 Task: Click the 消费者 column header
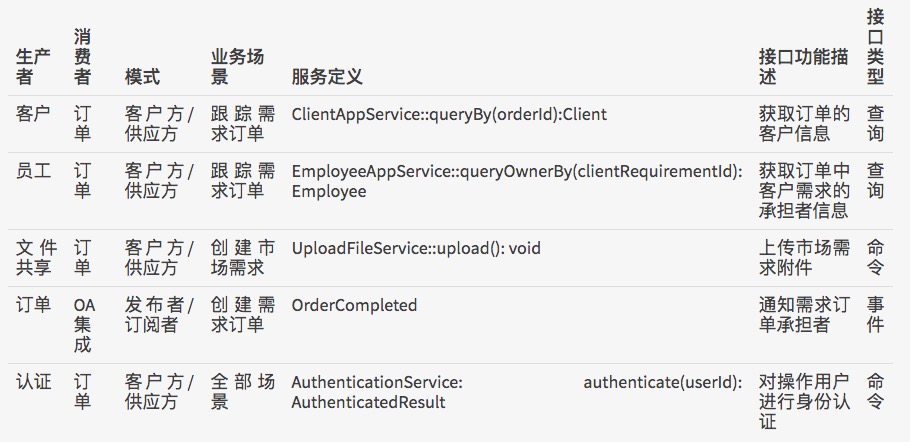[83, 56]
